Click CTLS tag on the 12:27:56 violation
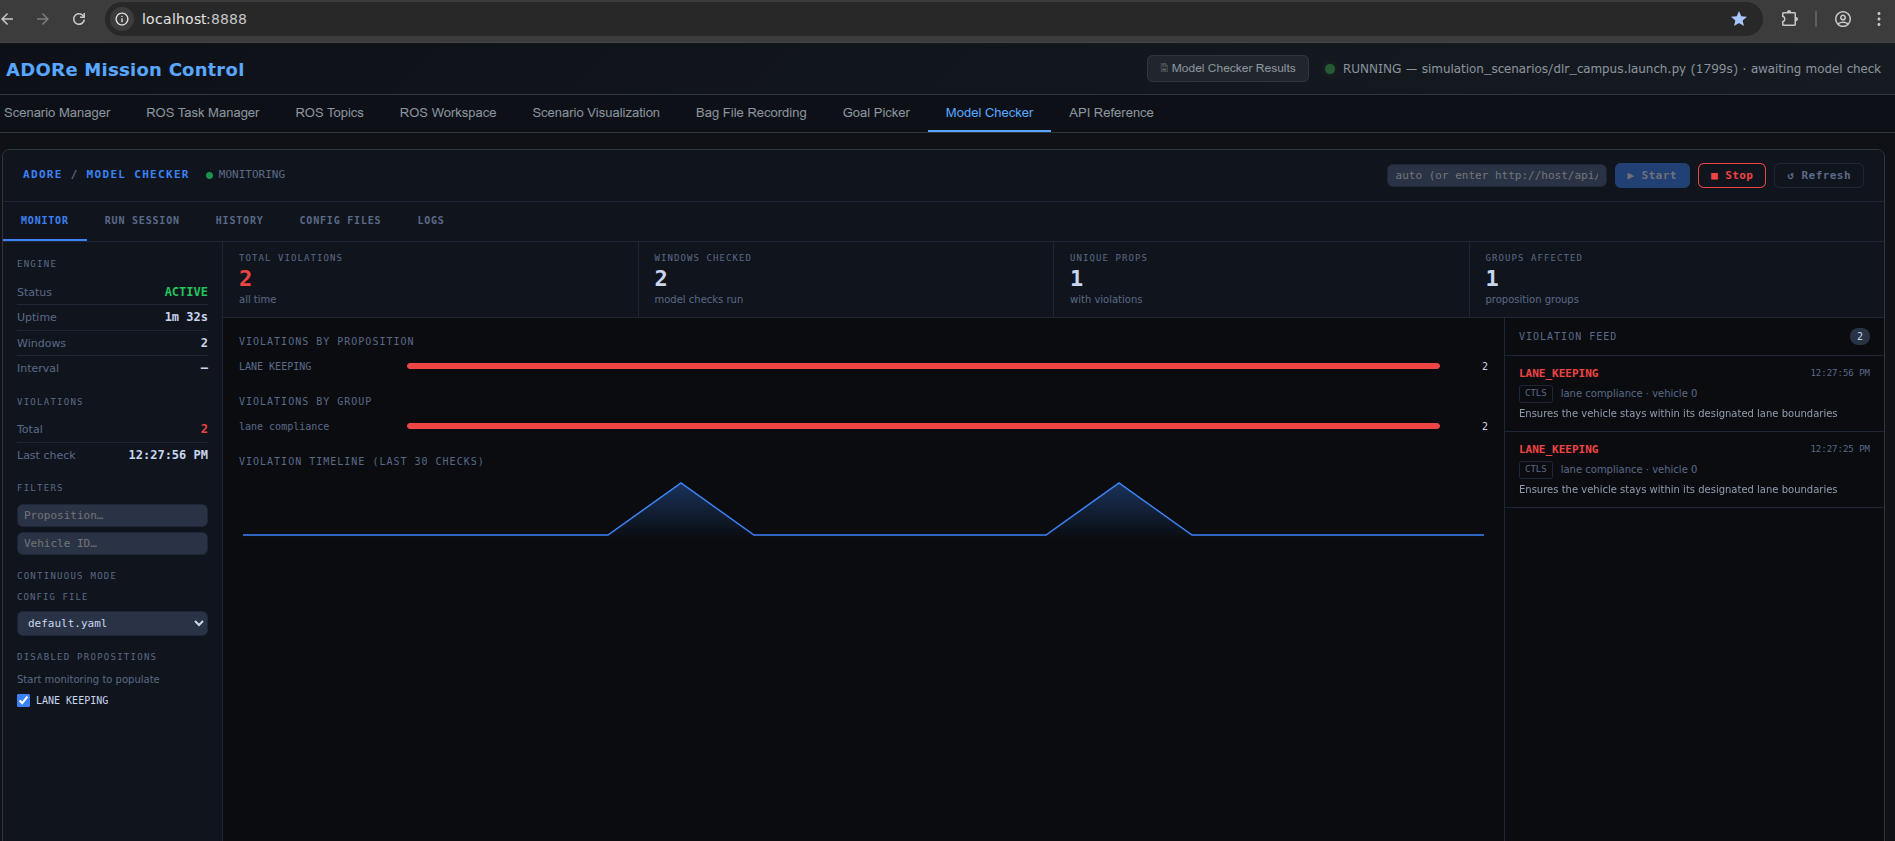 point(1535,393)
